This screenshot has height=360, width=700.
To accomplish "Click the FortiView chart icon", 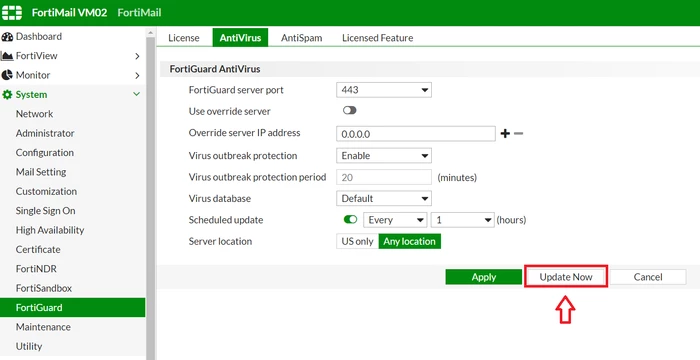I will (x=7, y=56).
